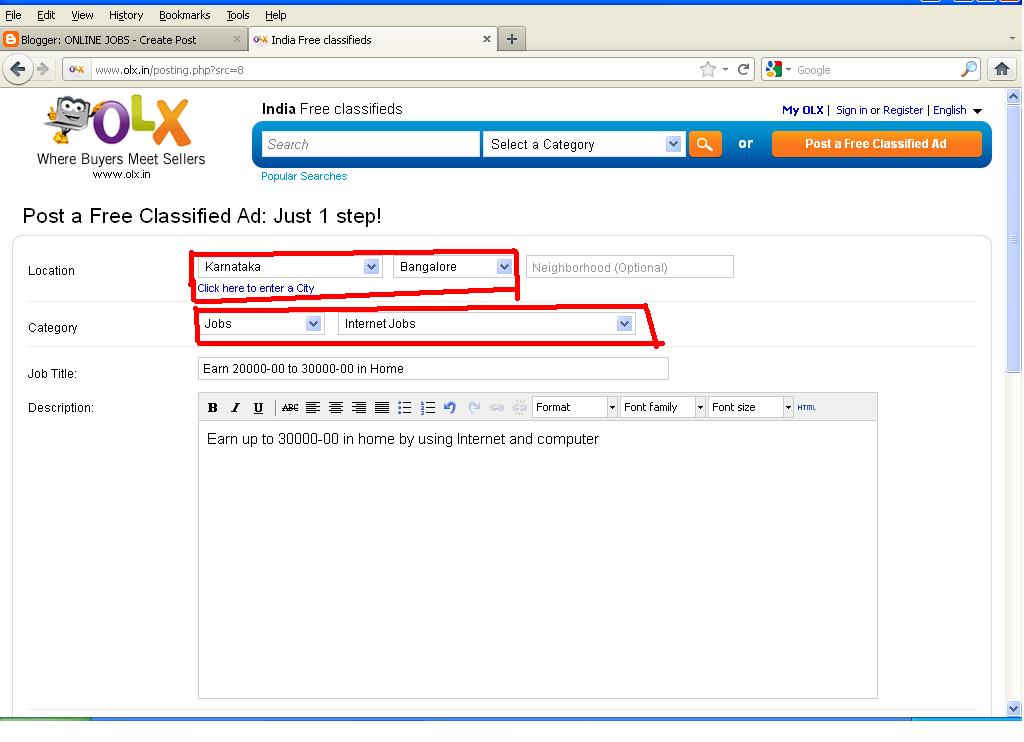
Task: Open the Bangalore city dropdown
Action: (x=503, y=267)
